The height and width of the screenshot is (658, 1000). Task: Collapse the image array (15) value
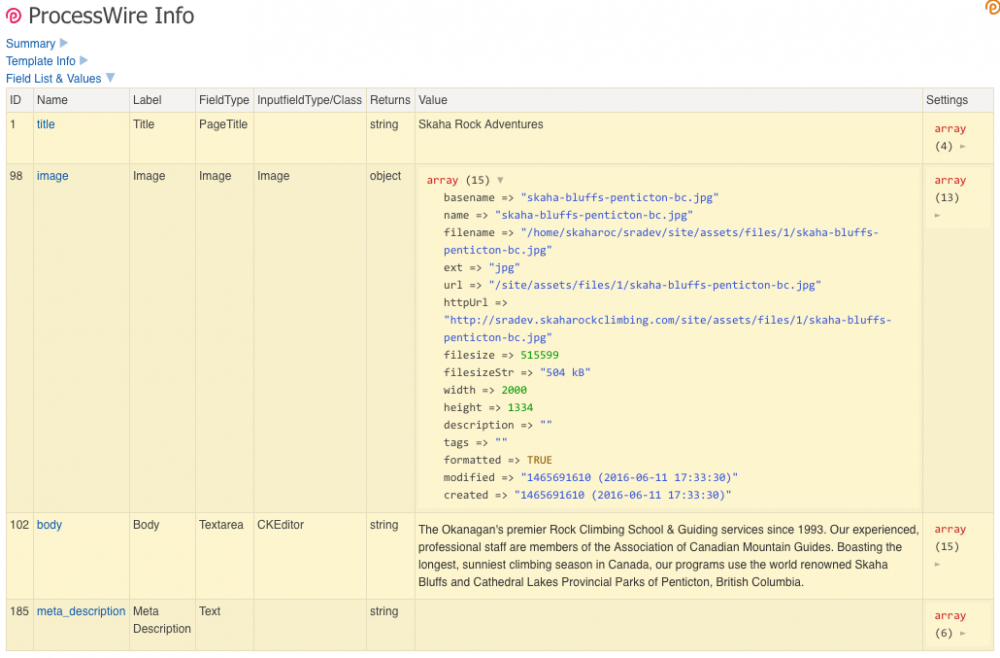[500, 181]
